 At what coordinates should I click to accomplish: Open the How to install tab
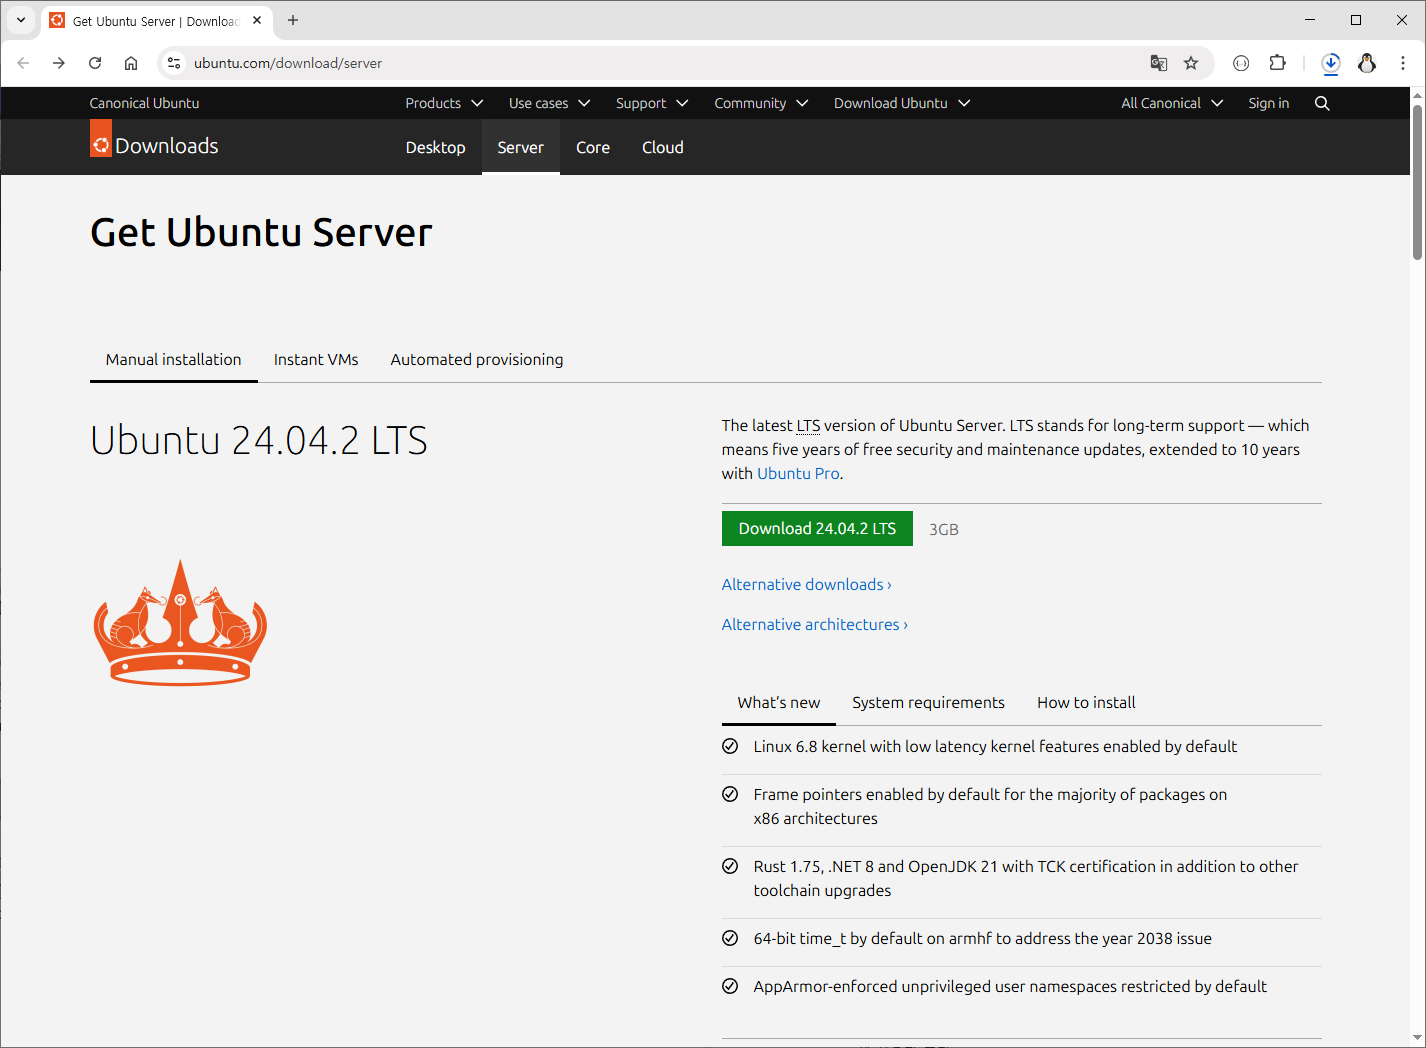click(1086, 703)
